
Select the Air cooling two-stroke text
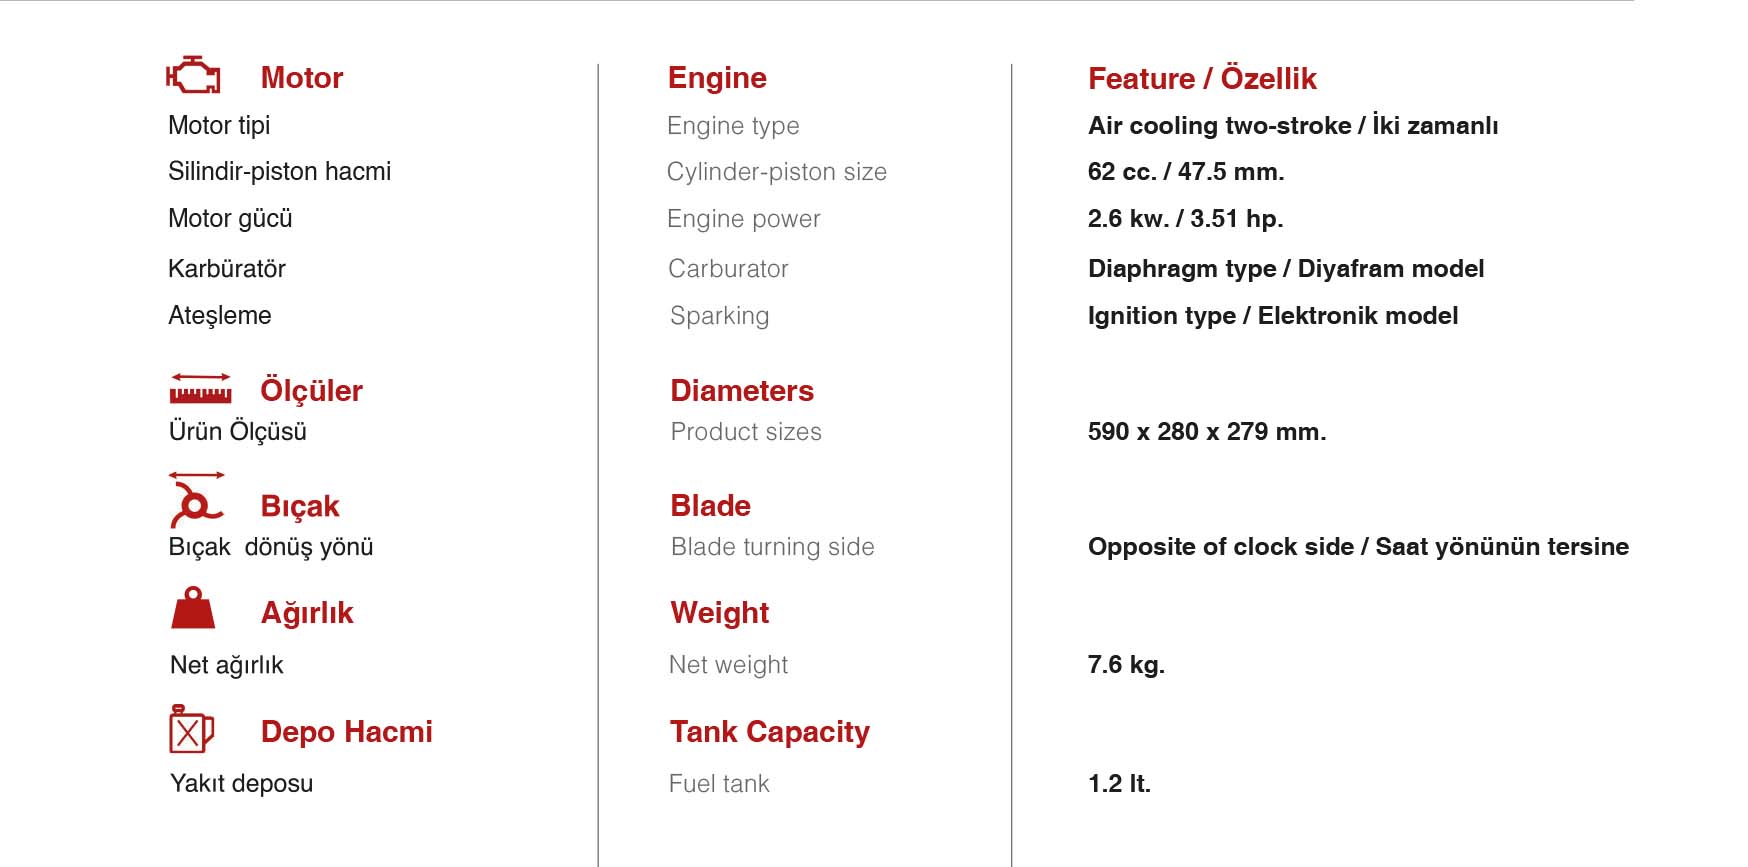pyautogui.click(x=1219, y=126)
